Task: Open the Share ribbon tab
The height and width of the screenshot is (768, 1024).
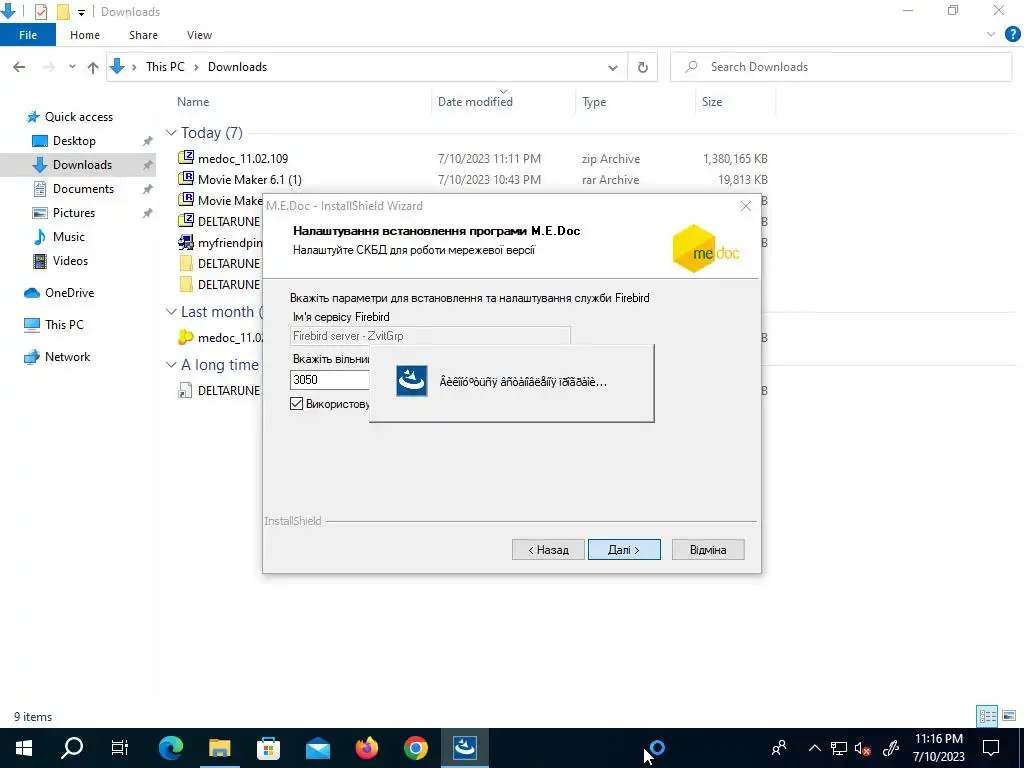Action: pos(143,35)
